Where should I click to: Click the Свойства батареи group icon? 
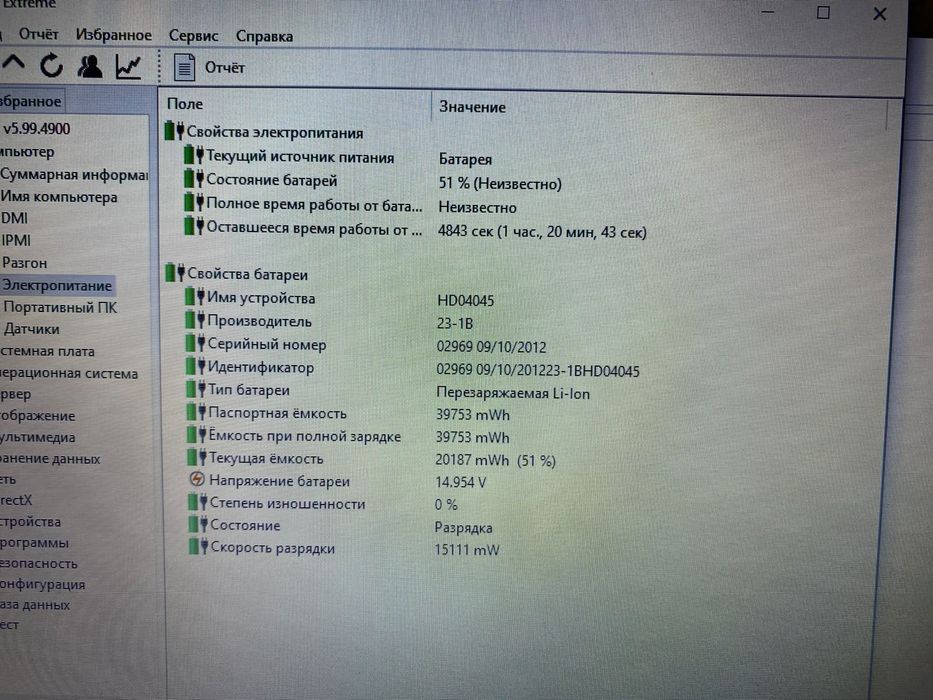point(175,273)
